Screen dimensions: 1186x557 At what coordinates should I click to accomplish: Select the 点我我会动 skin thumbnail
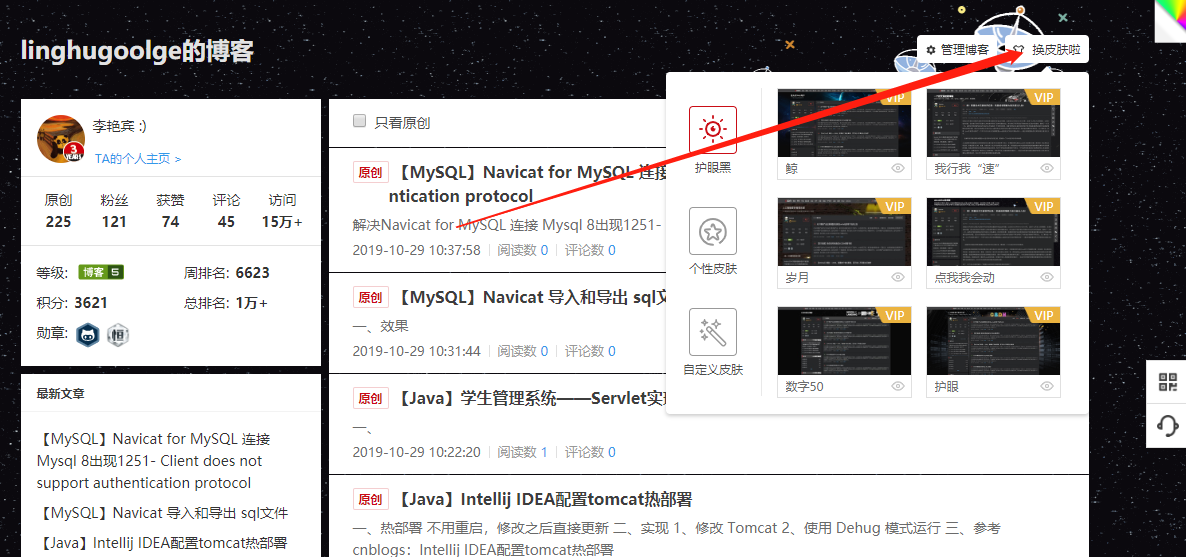[x=993, y=232]
